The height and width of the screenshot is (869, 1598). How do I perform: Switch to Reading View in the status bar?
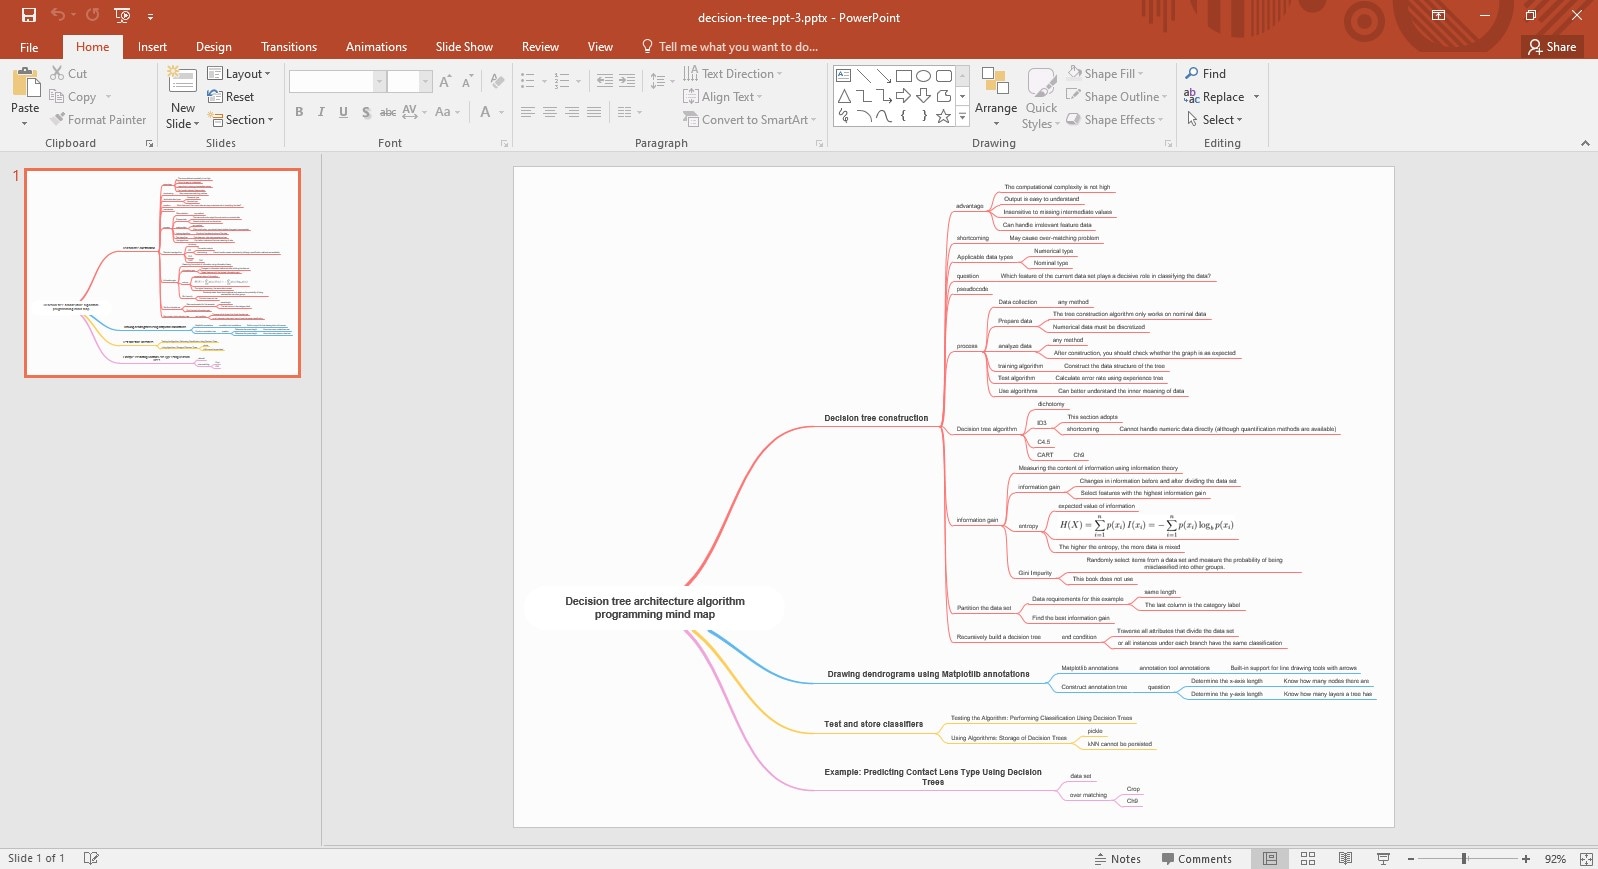[1345, 859]
